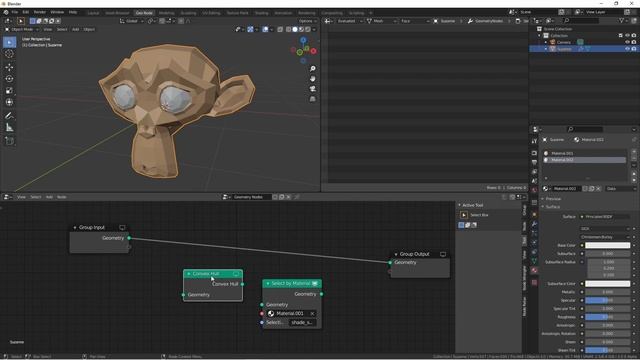Select the Rotate tool in viewport toolbar

9,79
